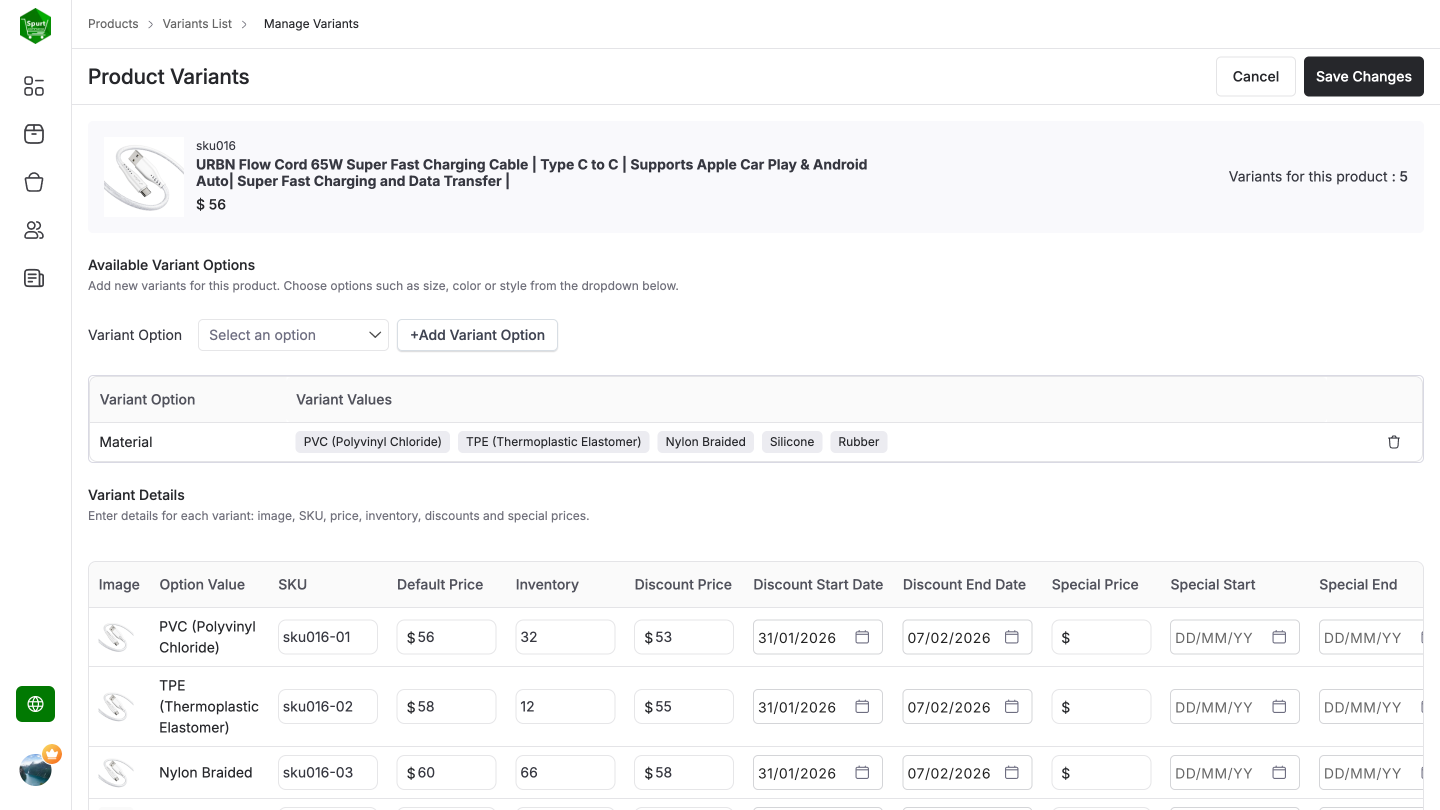Image resolution: width=1440 pixels, height=810 pixels.
Task: Click the Add Variant Option button
Action: pos(477,335)
